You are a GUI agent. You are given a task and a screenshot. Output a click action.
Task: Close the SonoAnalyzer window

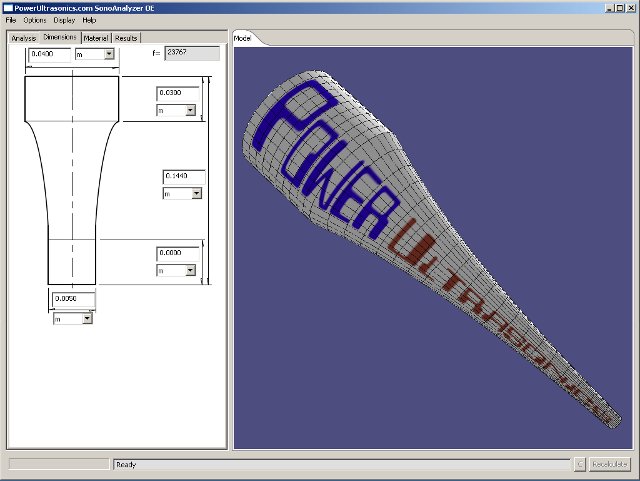(x=631, y=8)
